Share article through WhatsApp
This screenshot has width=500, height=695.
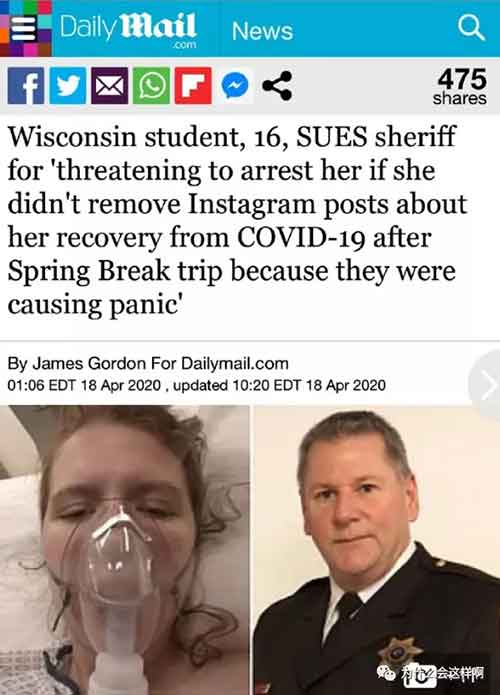click(151, 86)
